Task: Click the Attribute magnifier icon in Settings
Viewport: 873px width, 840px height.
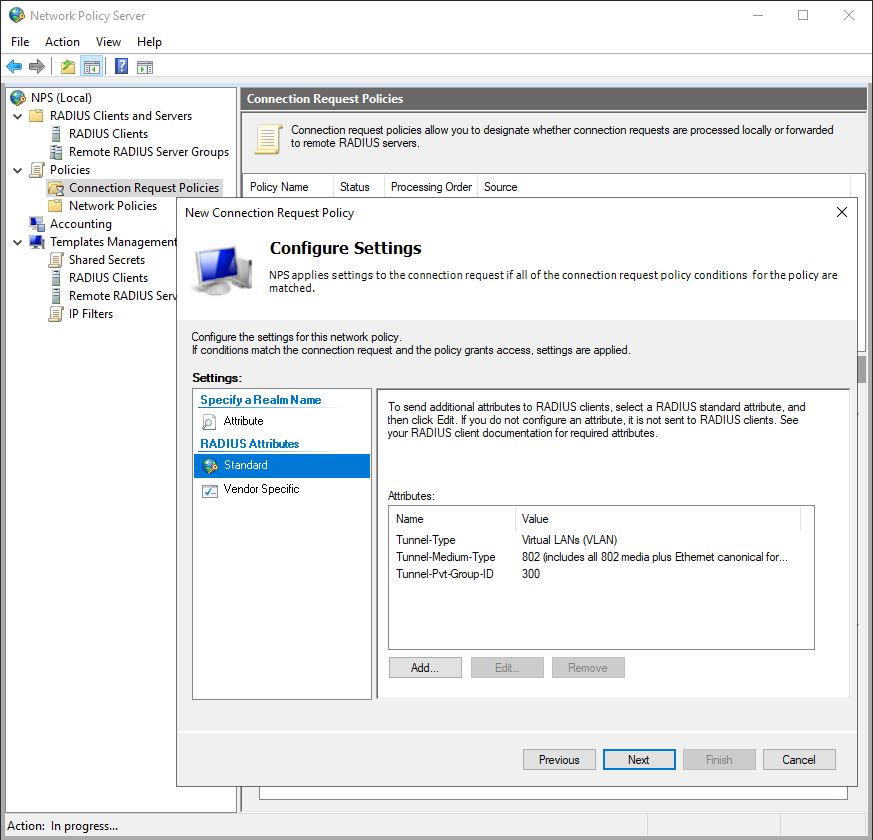Action: click(209, 421)
